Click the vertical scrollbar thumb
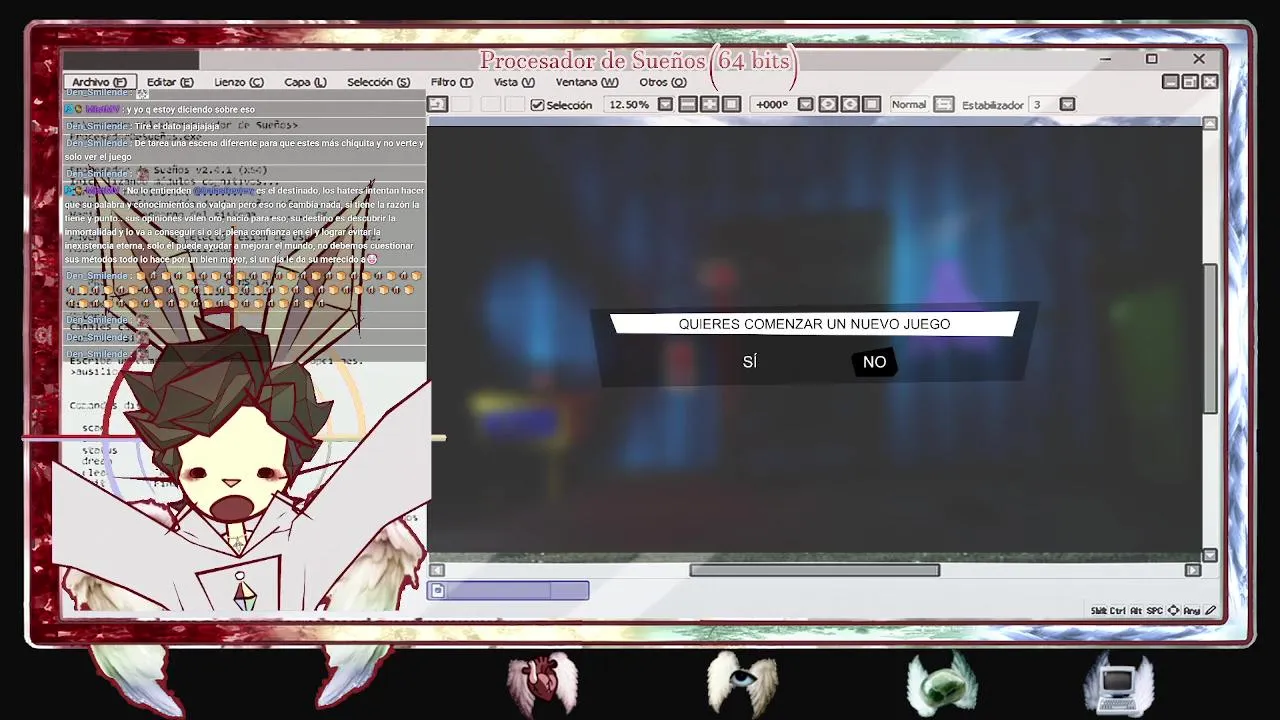Viewport: 1280px width, 720px height. [1210, 339]
